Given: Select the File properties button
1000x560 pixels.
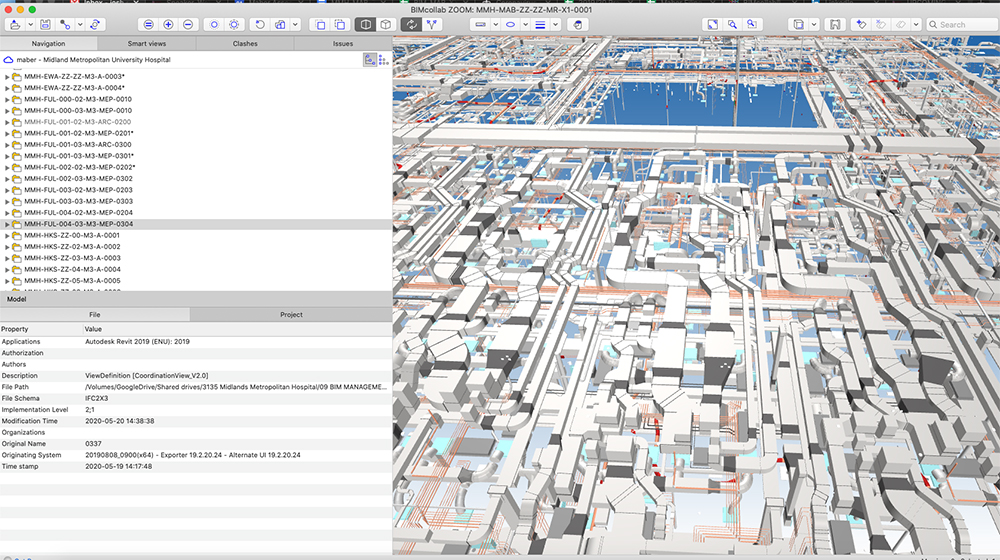Looking at the screenshot, I should tap(95, 314).
